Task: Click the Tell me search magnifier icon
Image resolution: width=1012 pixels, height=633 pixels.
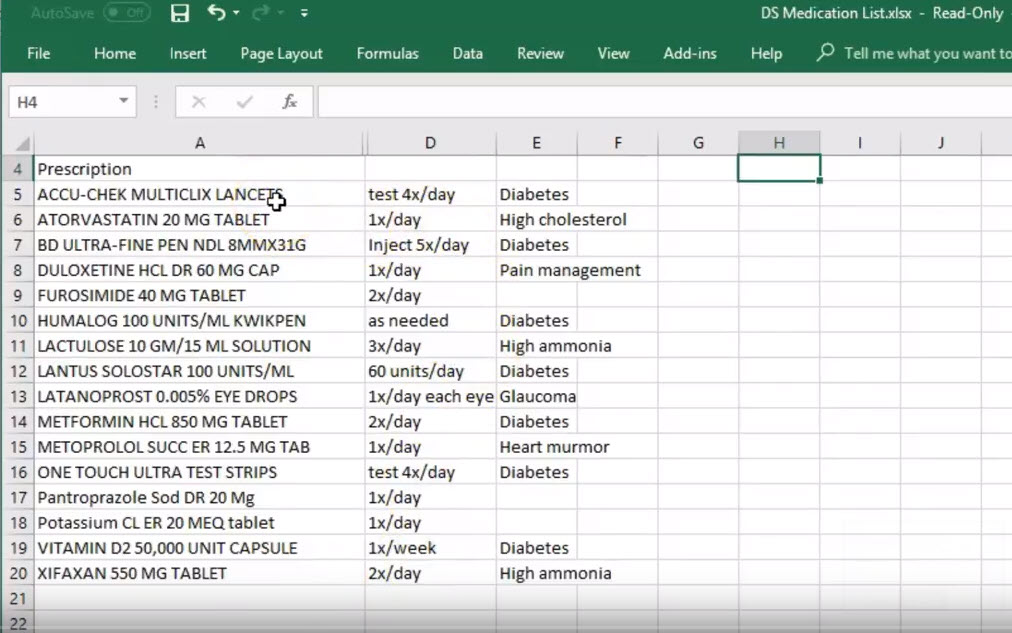Action: tap(825, 52)
